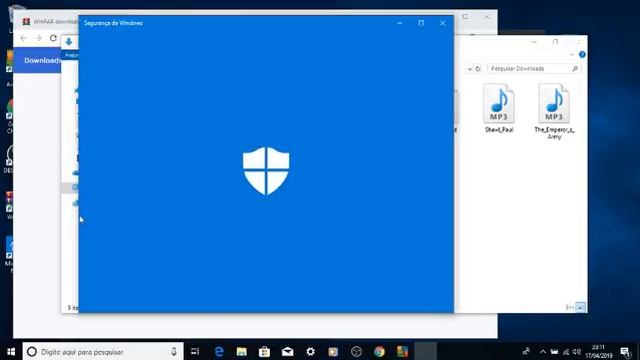Open the clock and date flyout
The image size is (640, 360).
[599, 351]
